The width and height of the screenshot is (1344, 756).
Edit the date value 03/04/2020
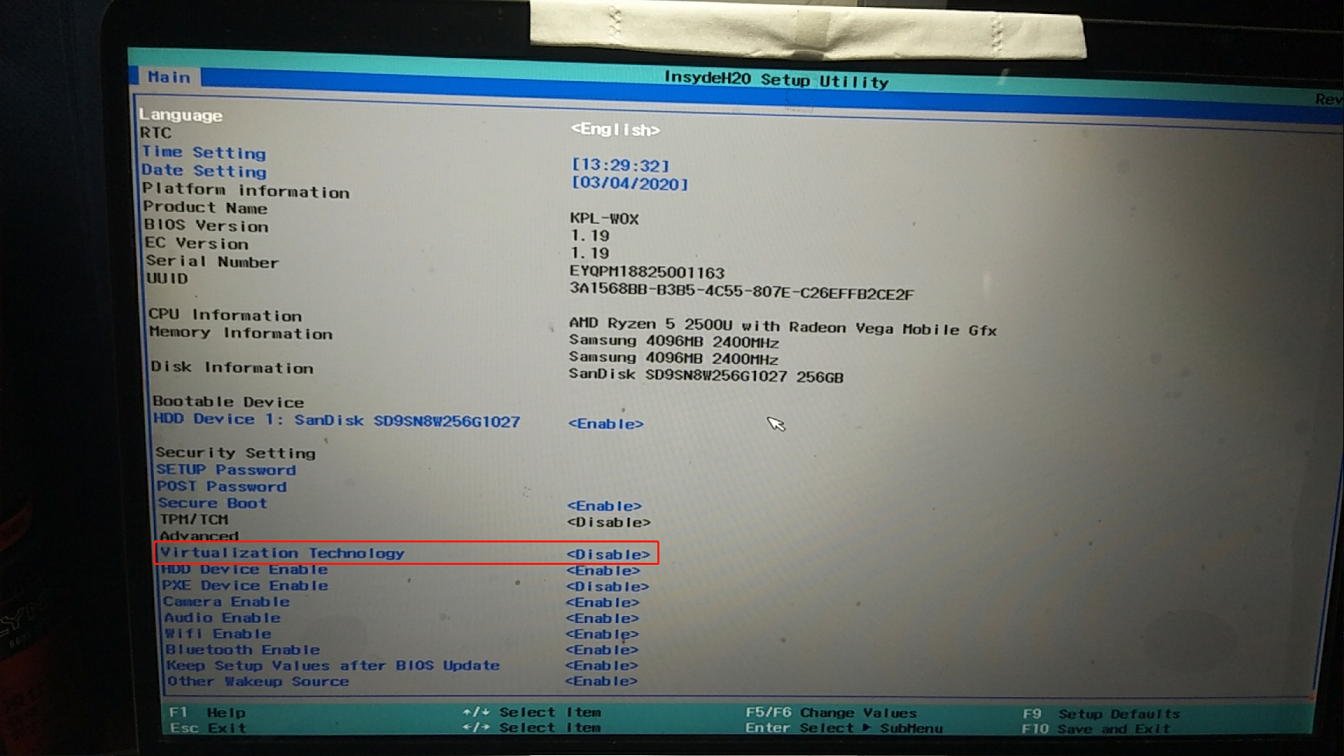[629, 184]
